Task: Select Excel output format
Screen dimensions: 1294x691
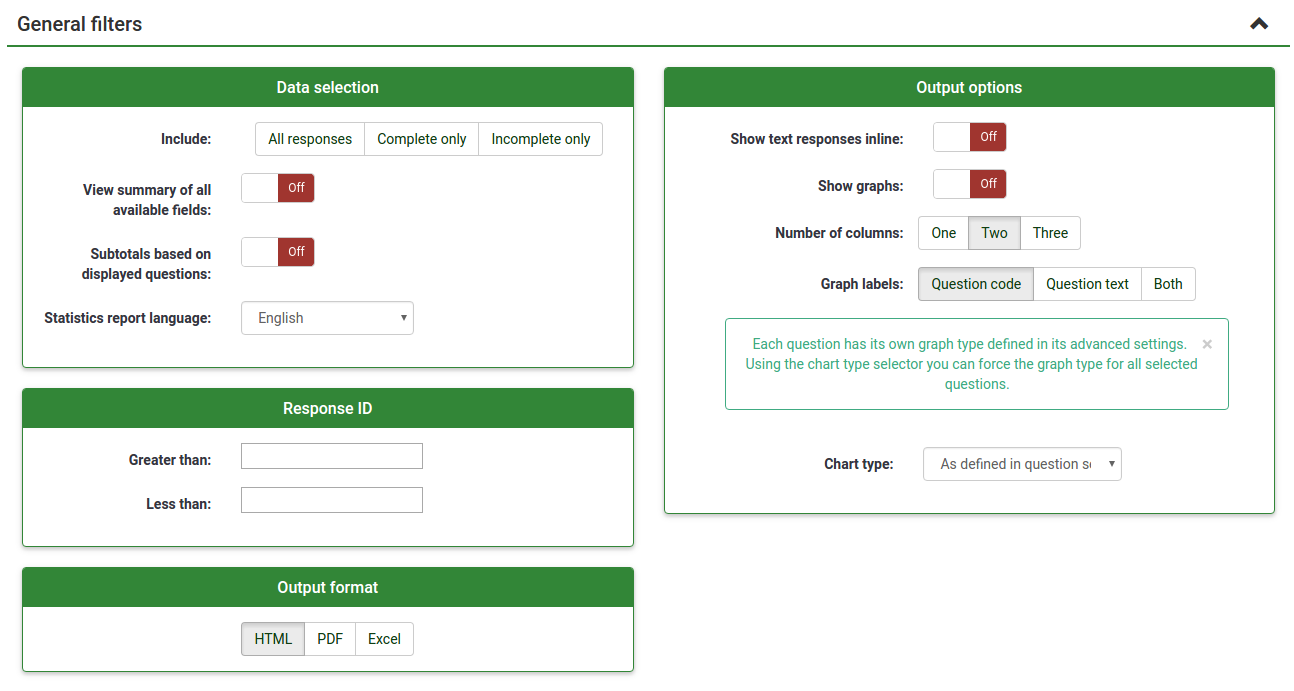Action: (x=384, y=639)
